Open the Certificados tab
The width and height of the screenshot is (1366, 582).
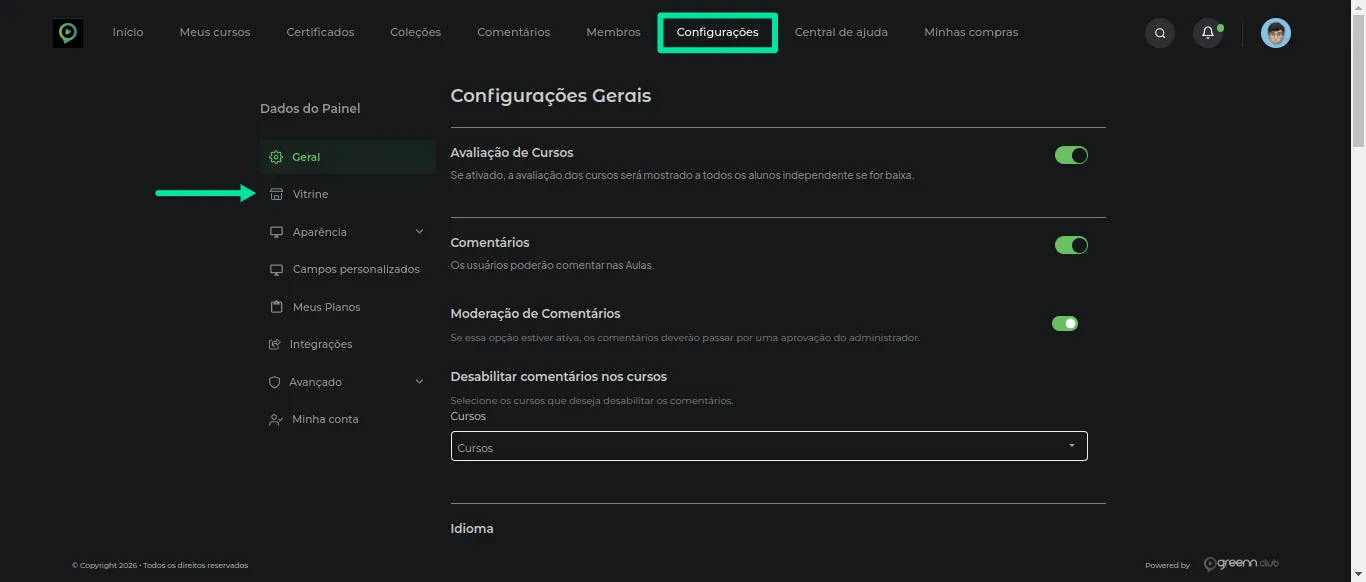point(320,32)
